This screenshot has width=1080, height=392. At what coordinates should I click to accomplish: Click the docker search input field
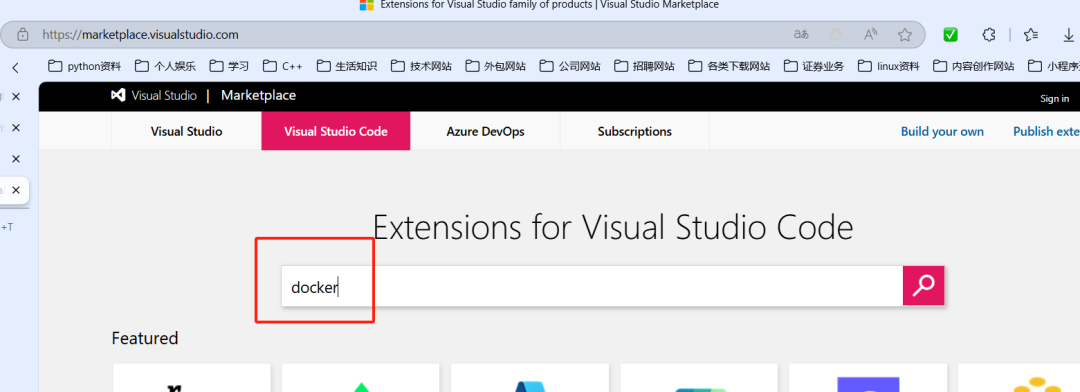point(592,286)
